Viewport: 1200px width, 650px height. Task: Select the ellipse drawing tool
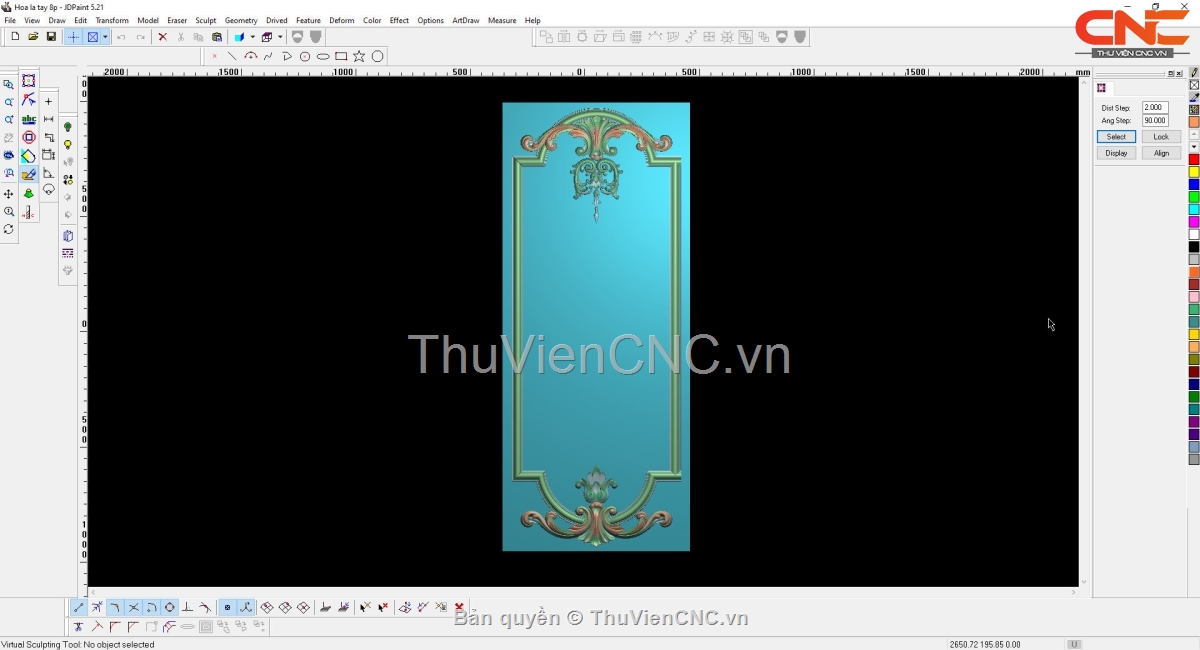323,56
